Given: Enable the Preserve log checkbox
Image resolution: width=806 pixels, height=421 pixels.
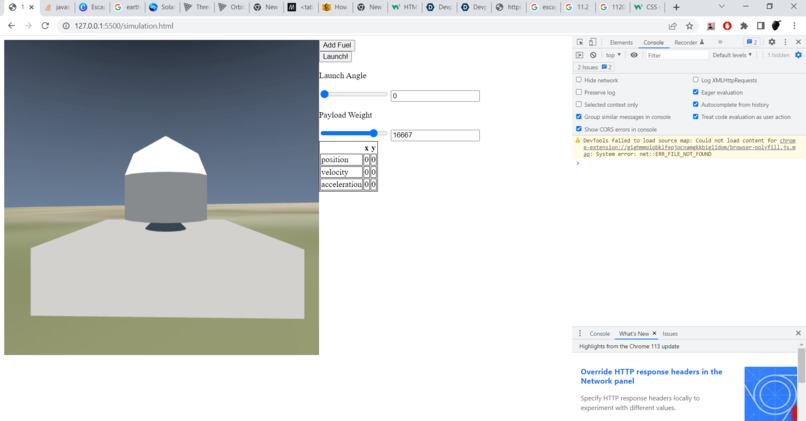Looking at the screenshot, I should point(579,93).
